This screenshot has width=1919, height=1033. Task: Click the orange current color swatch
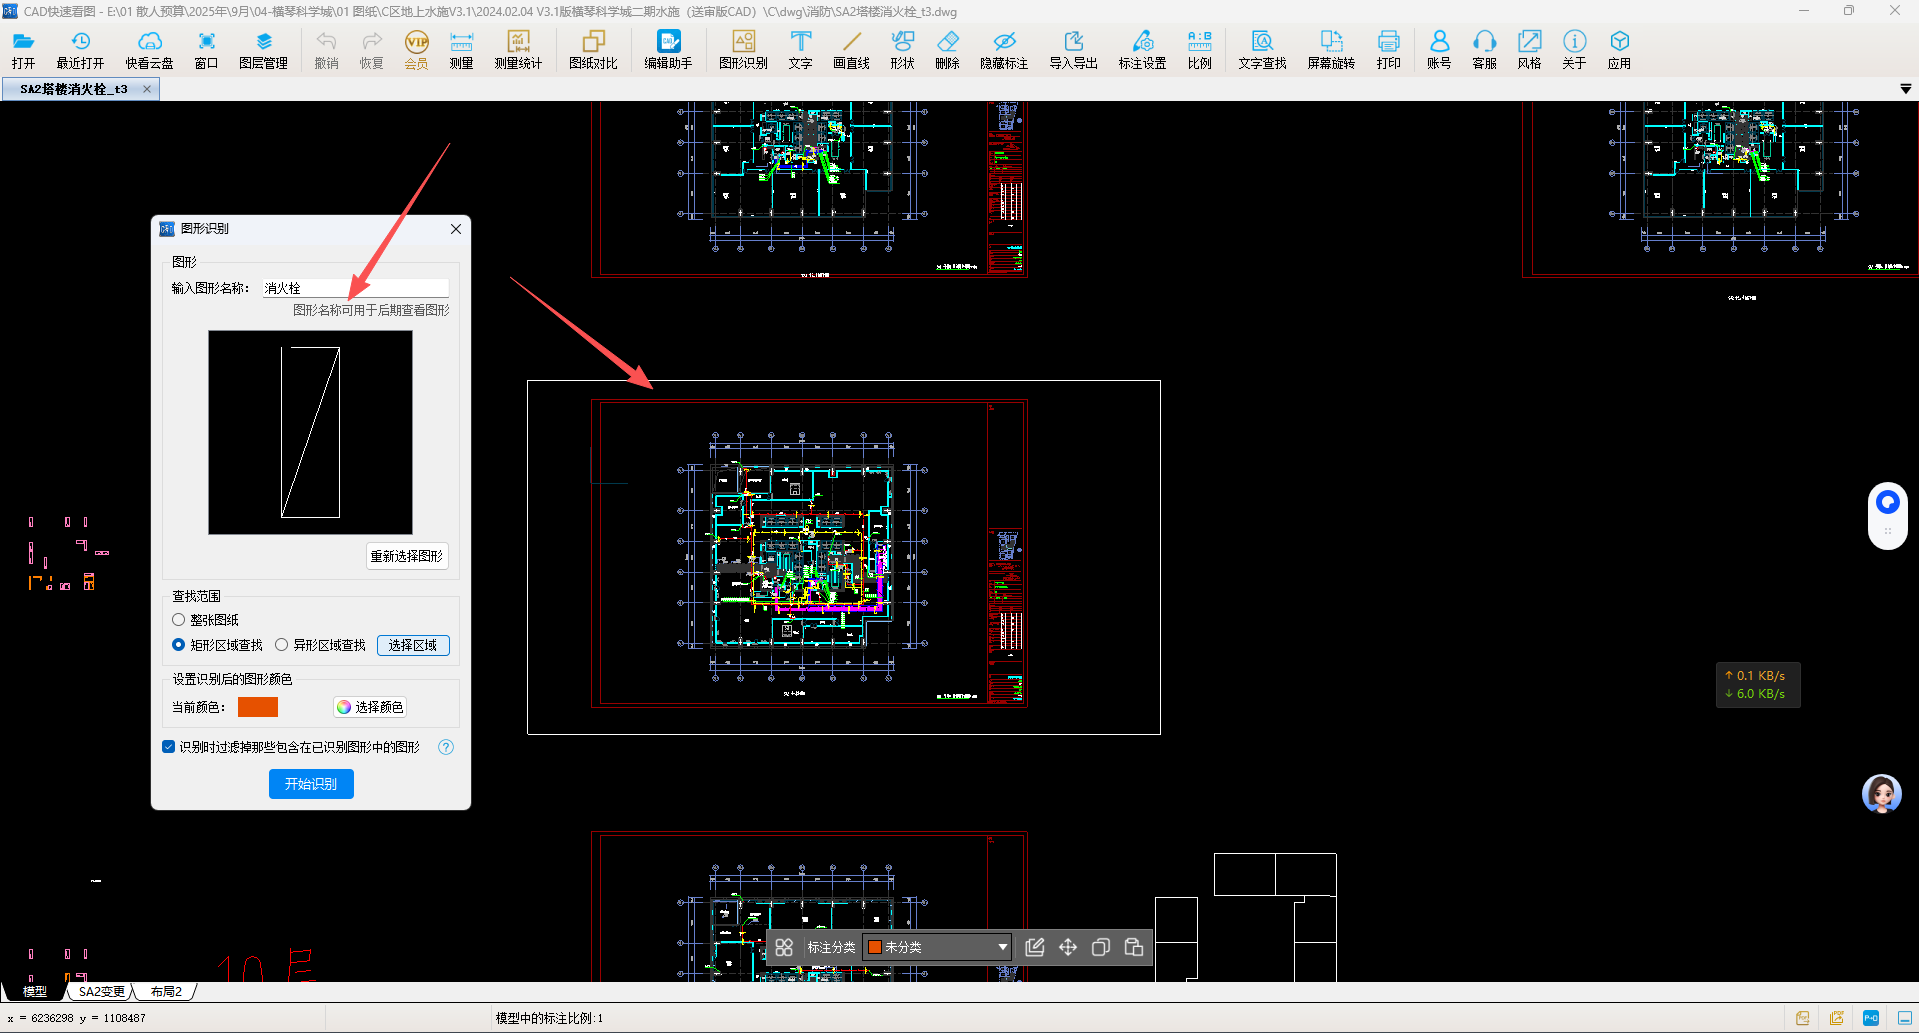[258, 707]
